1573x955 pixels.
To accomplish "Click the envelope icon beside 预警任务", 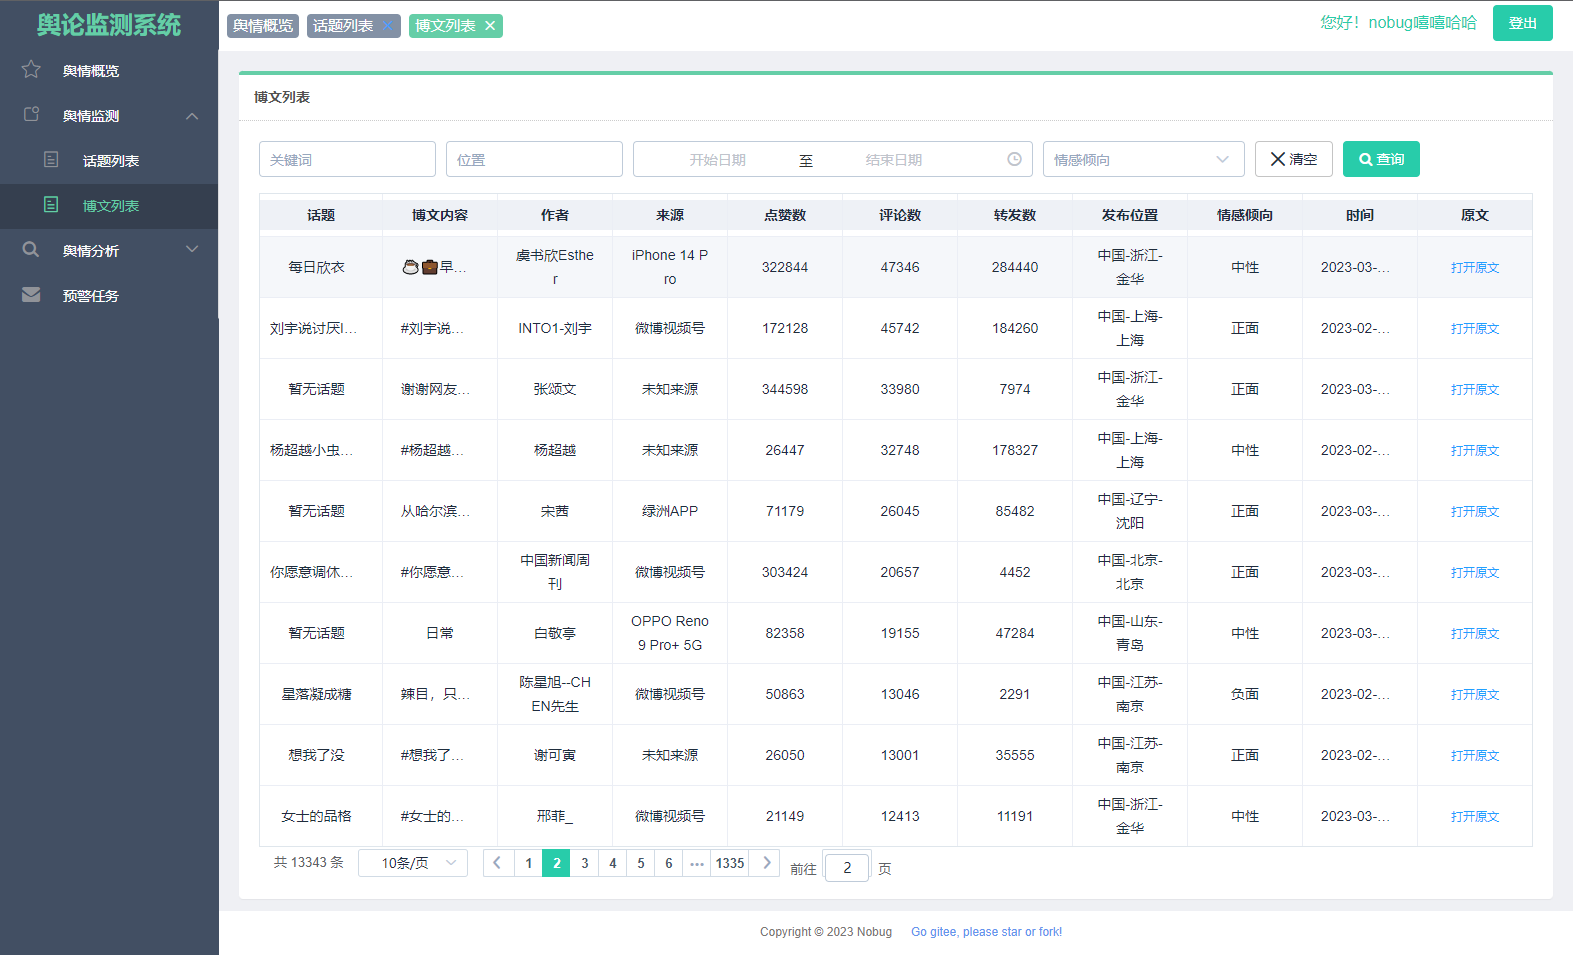I will point(31,294).
